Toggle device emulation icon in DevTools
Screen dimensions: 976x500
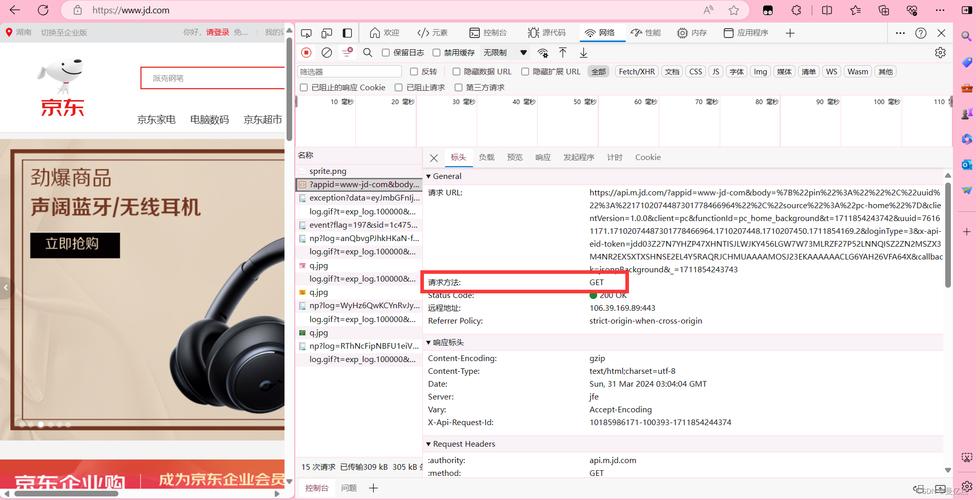click(327, 33)
